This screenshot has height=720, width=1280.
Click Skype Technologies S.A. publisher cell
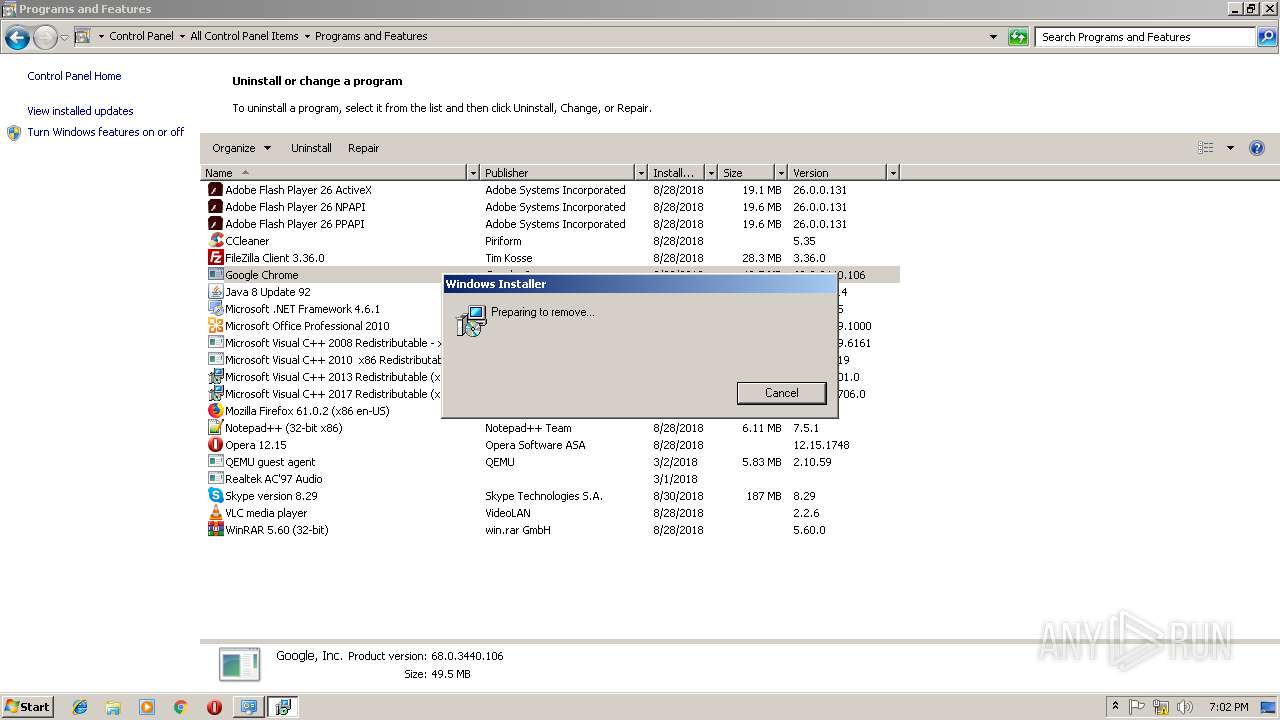point(544,496)
